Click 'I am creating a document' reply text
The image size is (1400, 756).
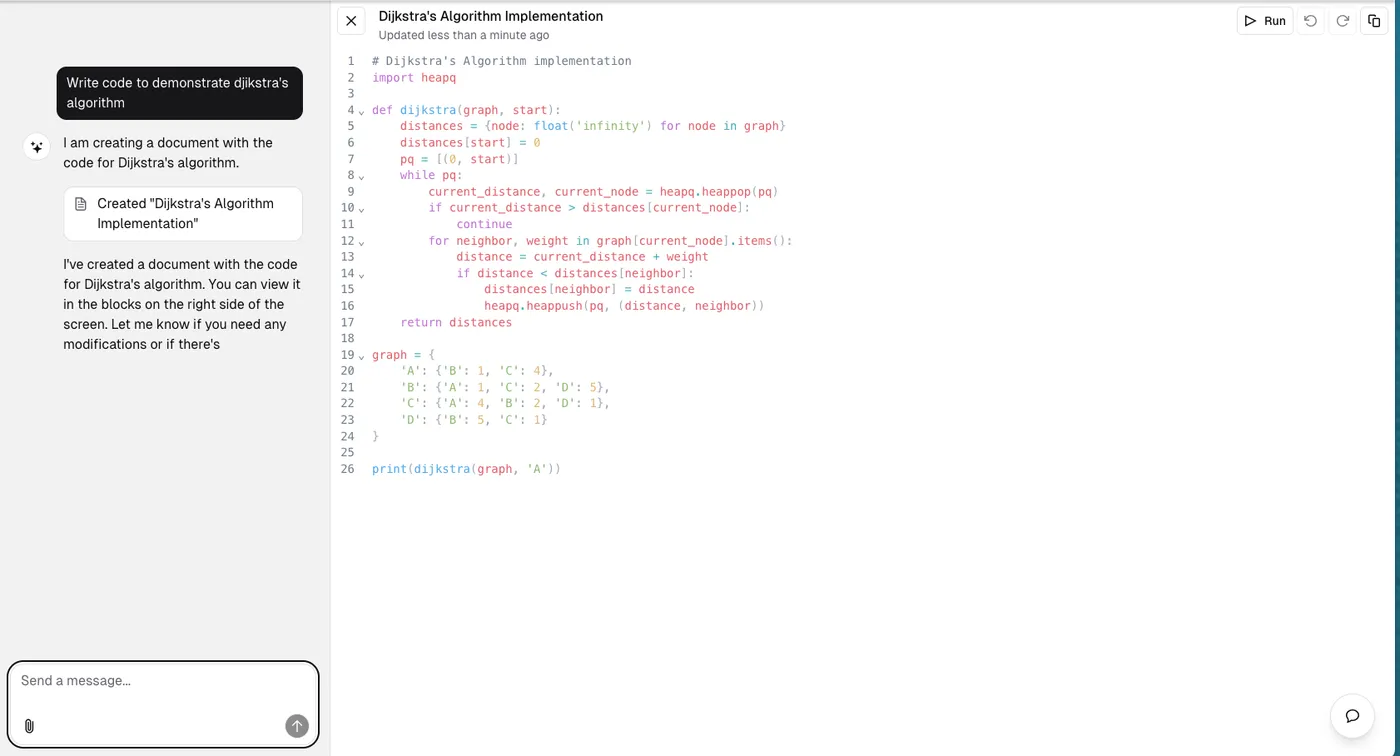(168, 152)
